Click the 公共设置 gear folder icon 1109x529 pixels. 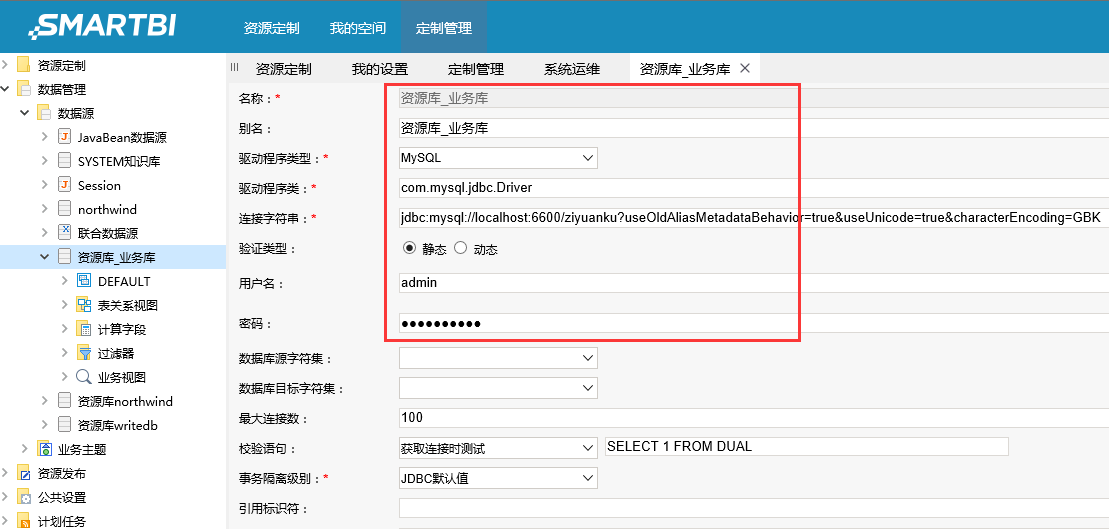24,497
